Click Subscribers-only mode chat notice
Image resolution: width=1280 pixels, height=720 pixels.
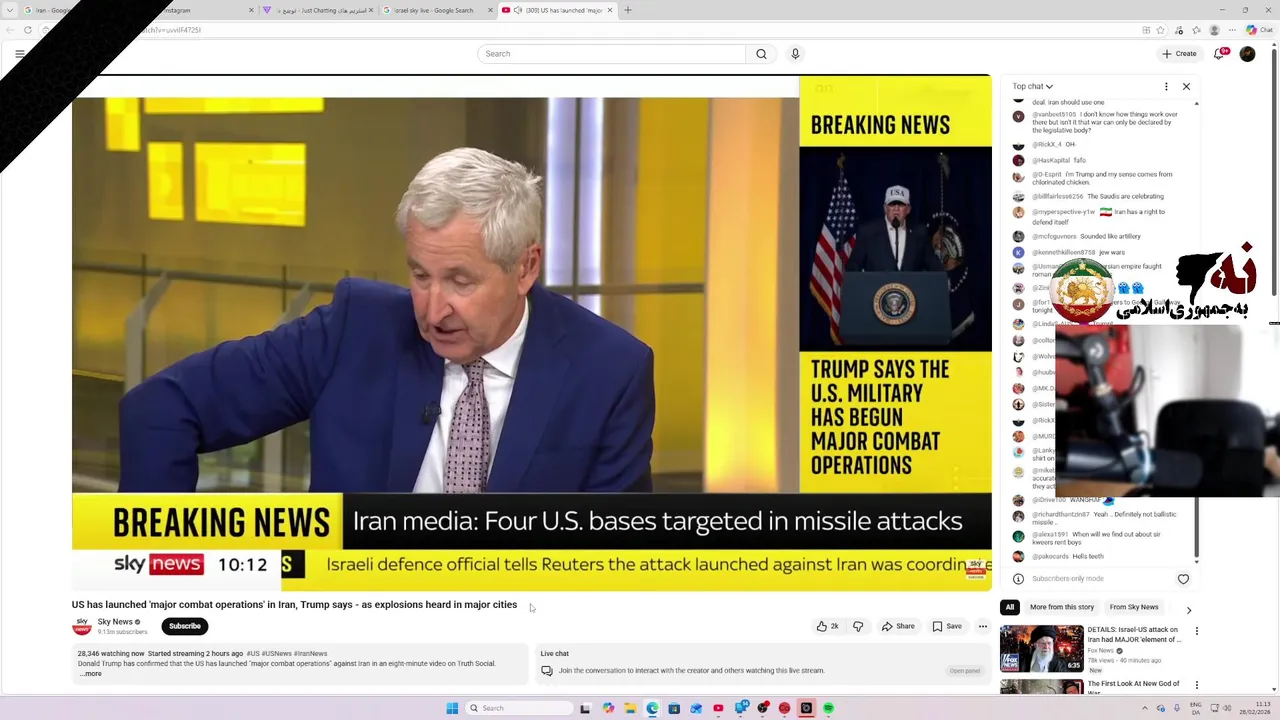[x=1067, y=579]
